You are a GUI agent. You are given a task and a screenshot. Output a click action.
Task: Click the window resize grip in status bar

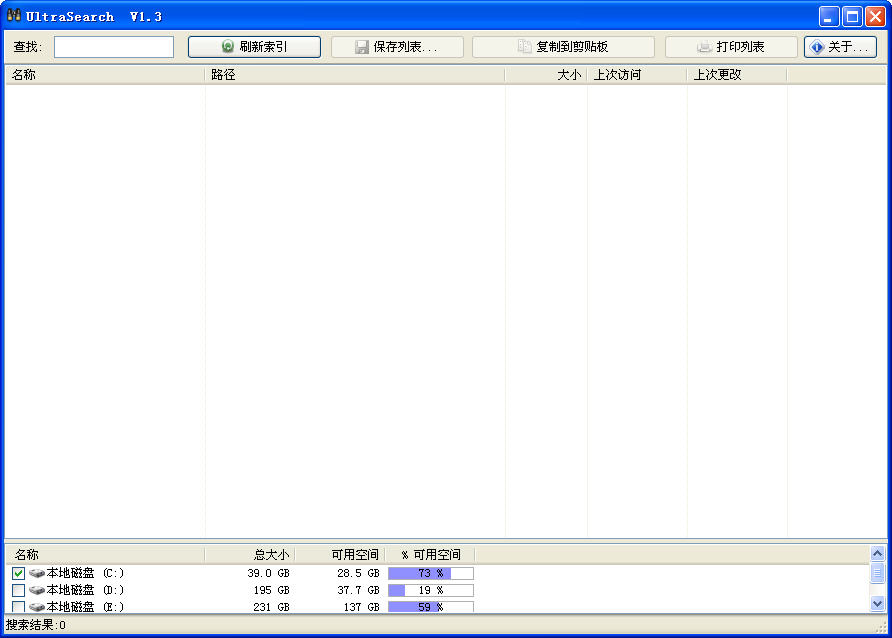point(882,627)
